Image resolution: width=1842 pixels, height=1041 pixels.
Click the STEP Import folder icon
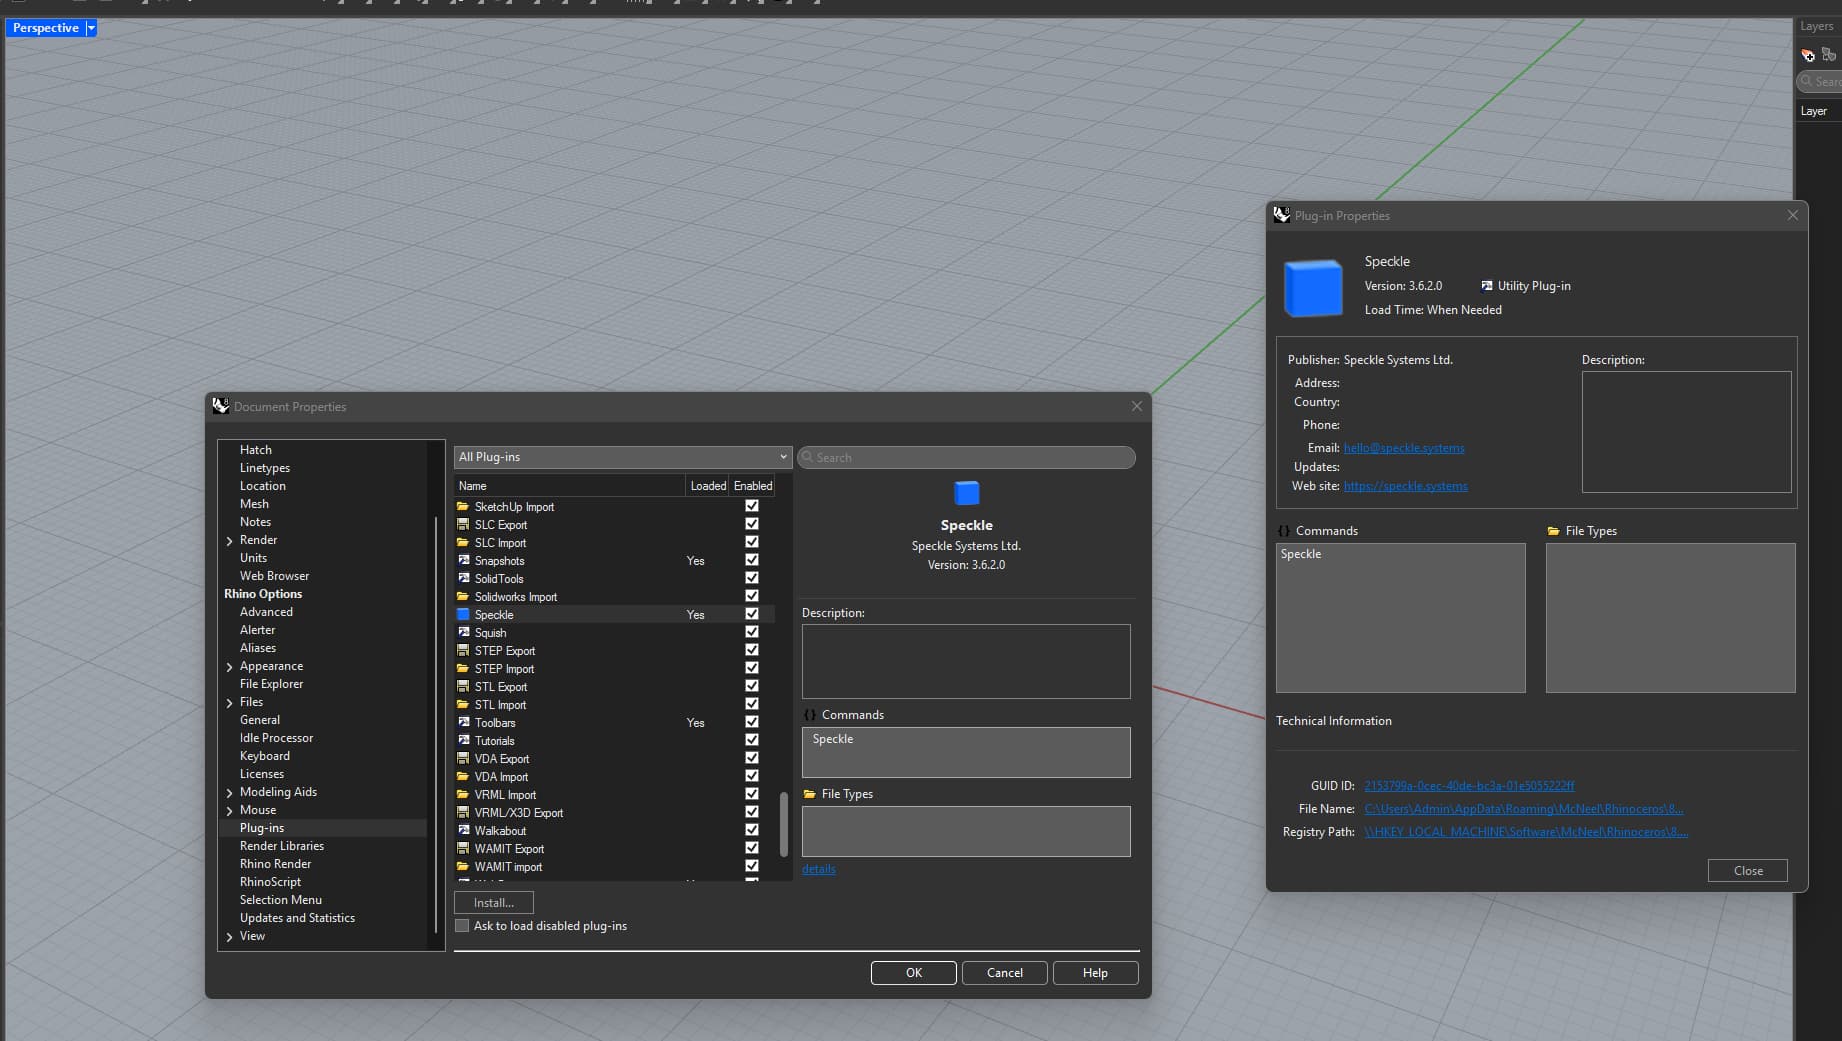[x=463, y=668]
